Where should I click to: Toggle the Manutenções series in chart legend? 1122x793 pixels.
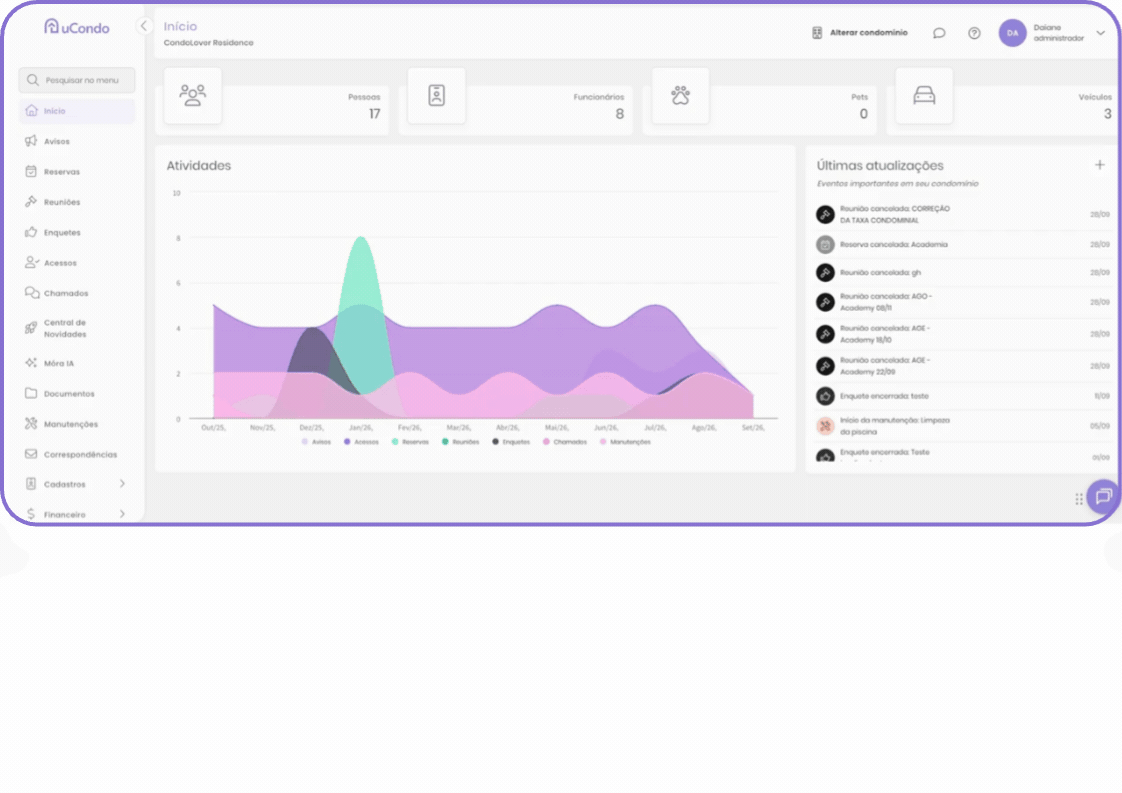[x=625, y=442]
